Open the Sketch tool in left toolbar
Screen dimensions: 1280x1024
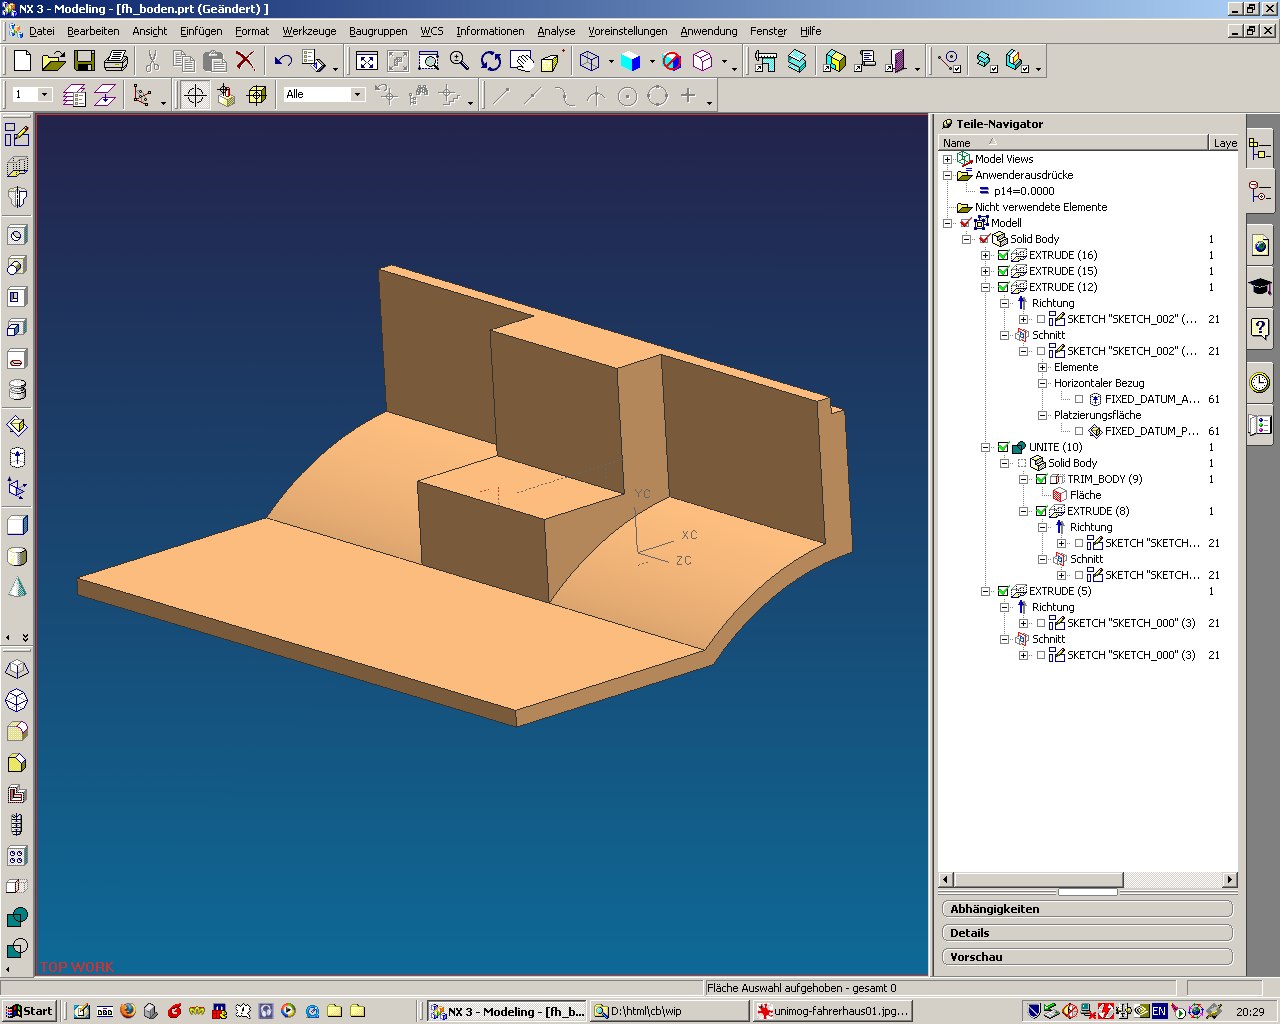click(x=17, y=134)
